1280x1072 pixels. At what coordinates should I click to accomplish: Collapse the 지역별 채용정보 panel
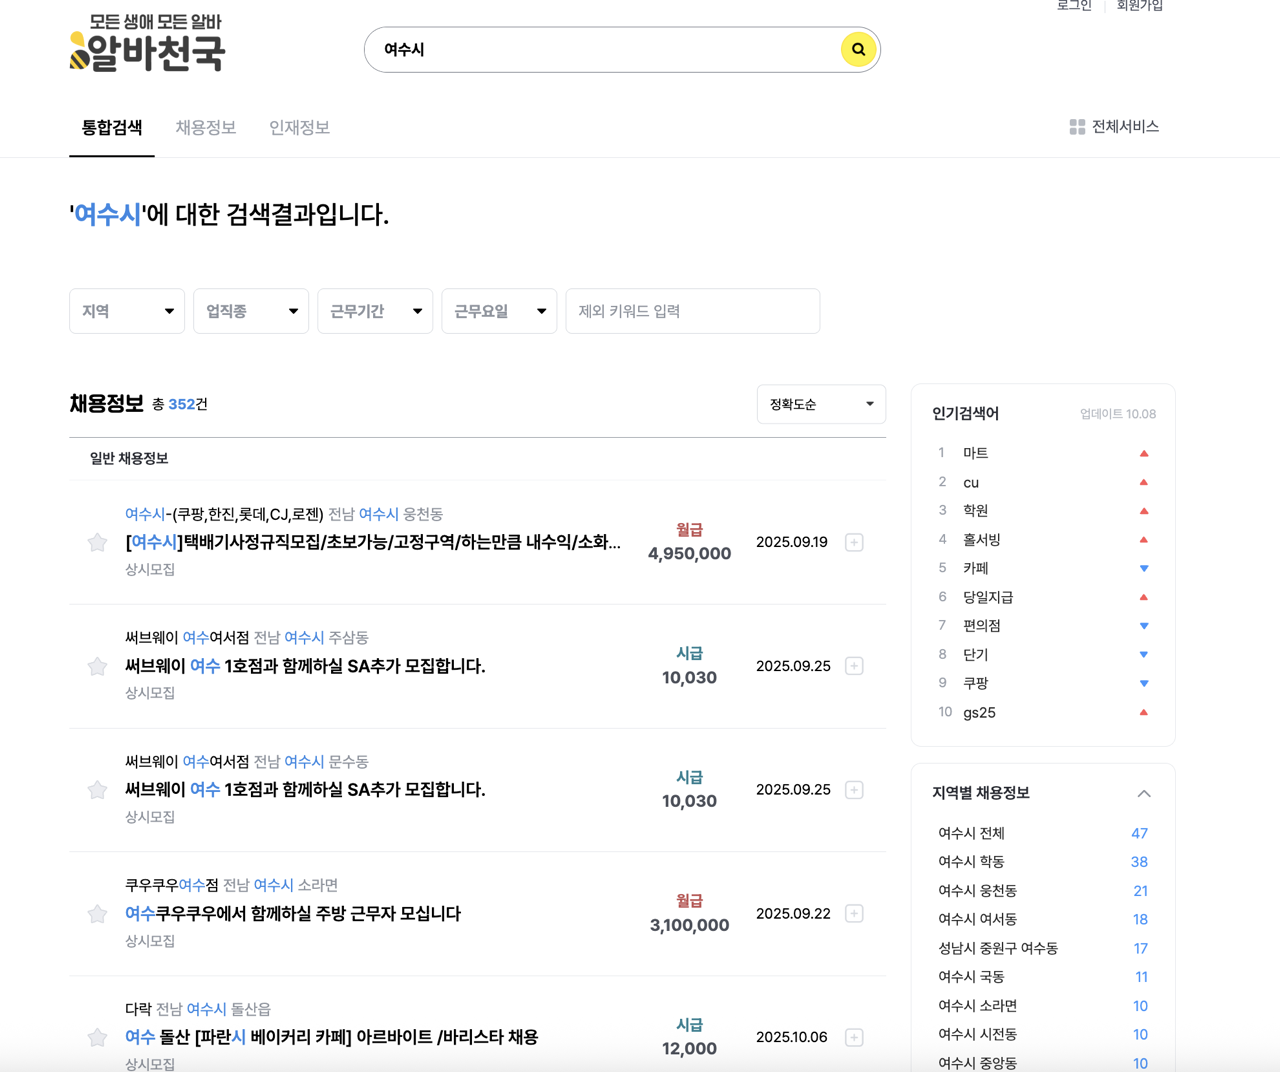click(x=1143, y=793)
